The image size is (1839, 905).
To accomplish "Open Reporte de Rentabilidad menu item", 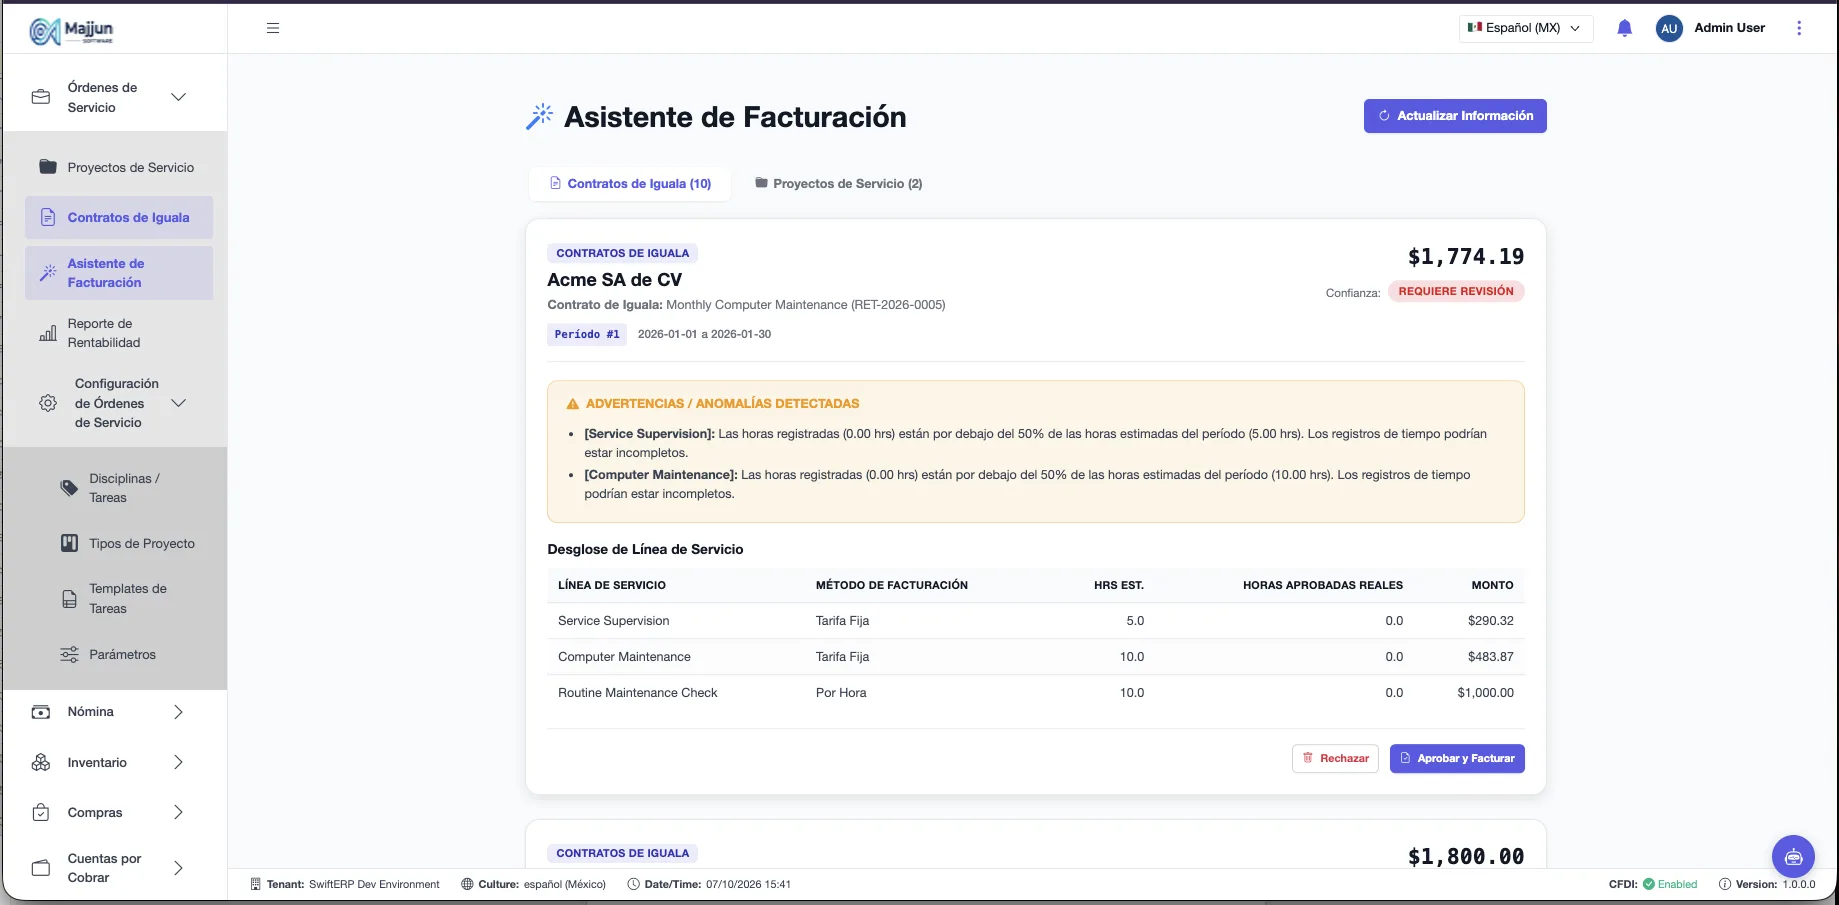I will (119, 333).
